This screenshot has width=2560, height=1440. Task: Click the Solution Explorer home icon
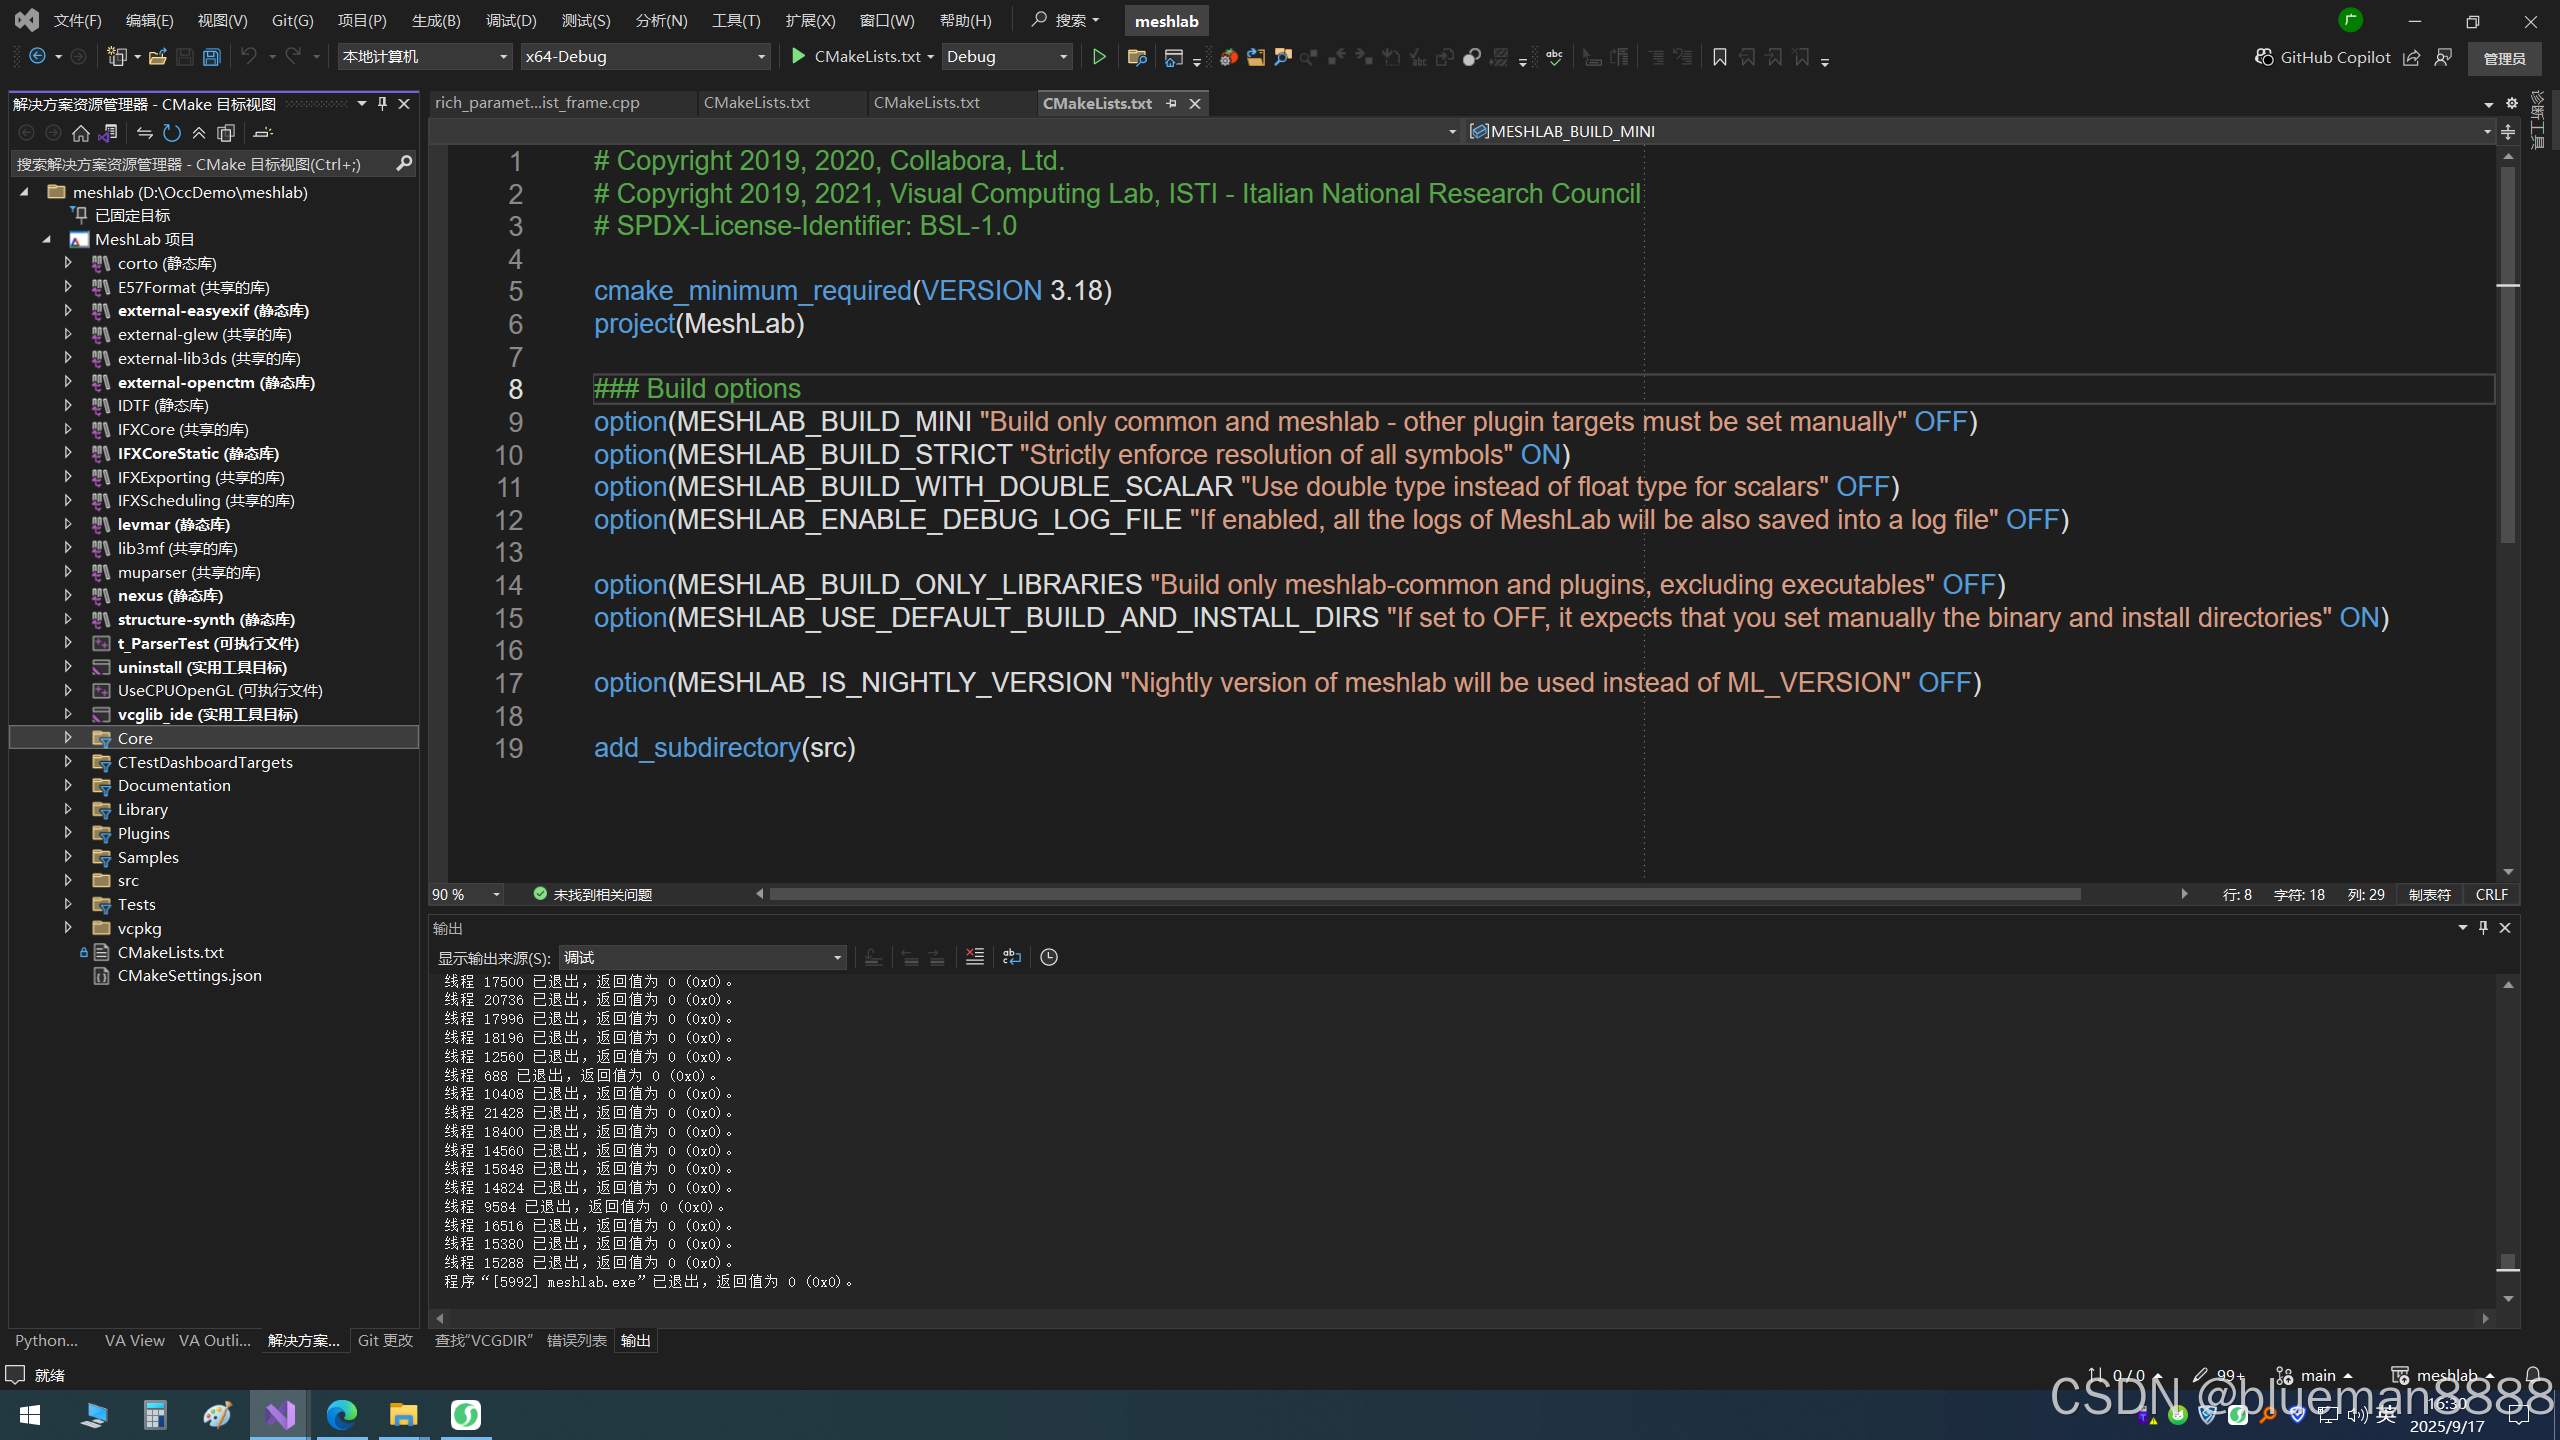click(81, 133)
